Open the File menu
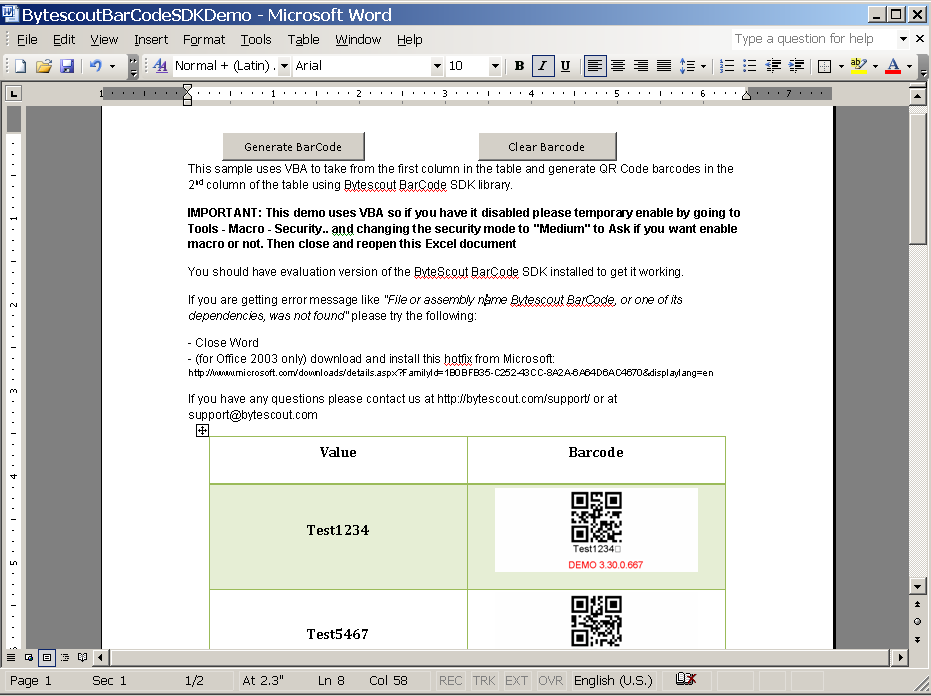The height and width of the screenshot is (696, 931). [x=27, y=40]
